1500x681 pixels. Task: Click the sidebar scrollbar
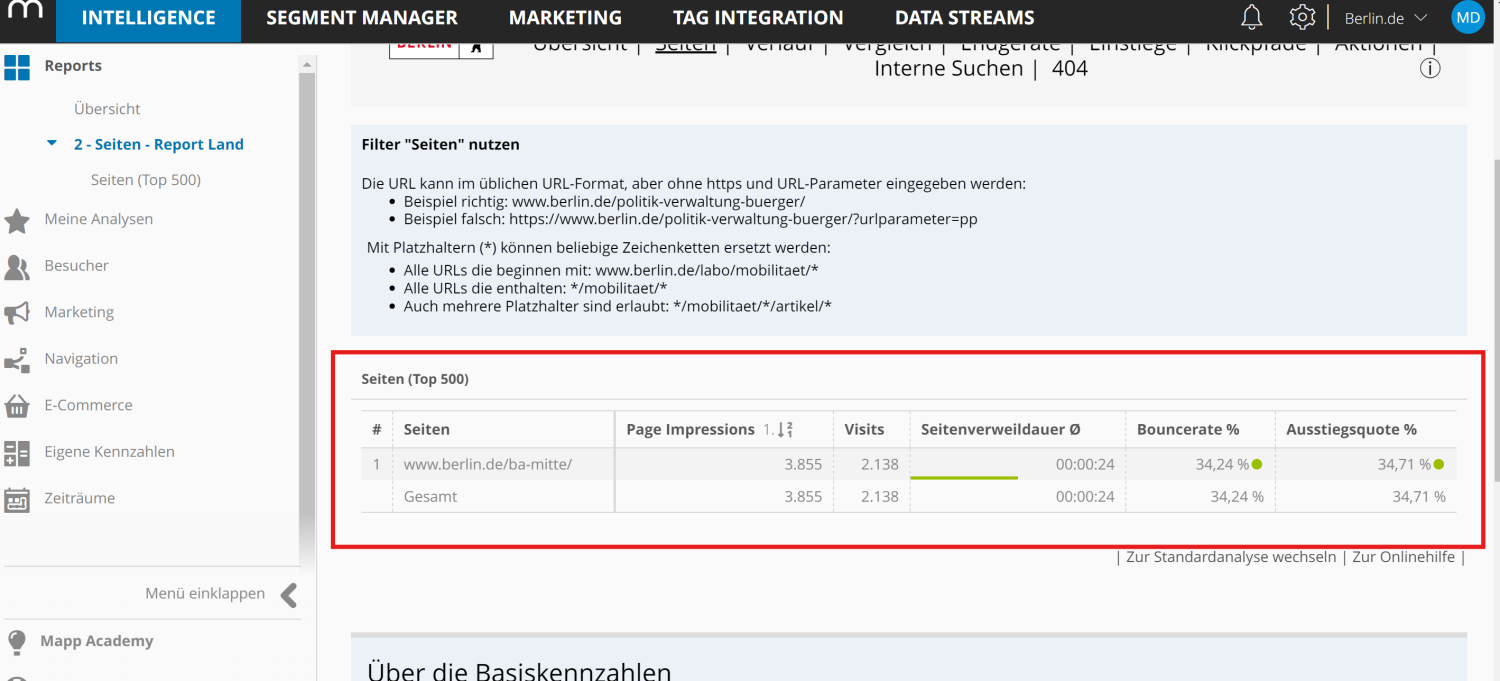click(x=307, y=300)
